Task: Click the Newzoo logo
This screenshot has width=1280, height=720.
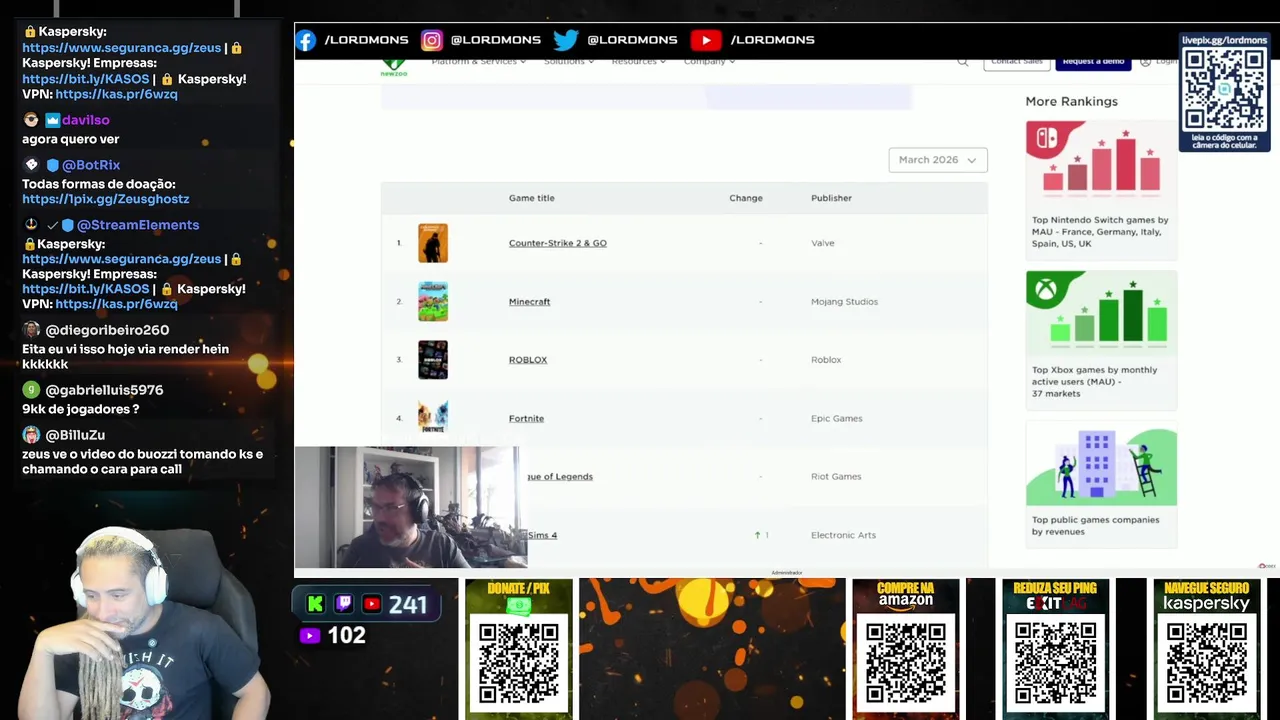Action: 394,68
